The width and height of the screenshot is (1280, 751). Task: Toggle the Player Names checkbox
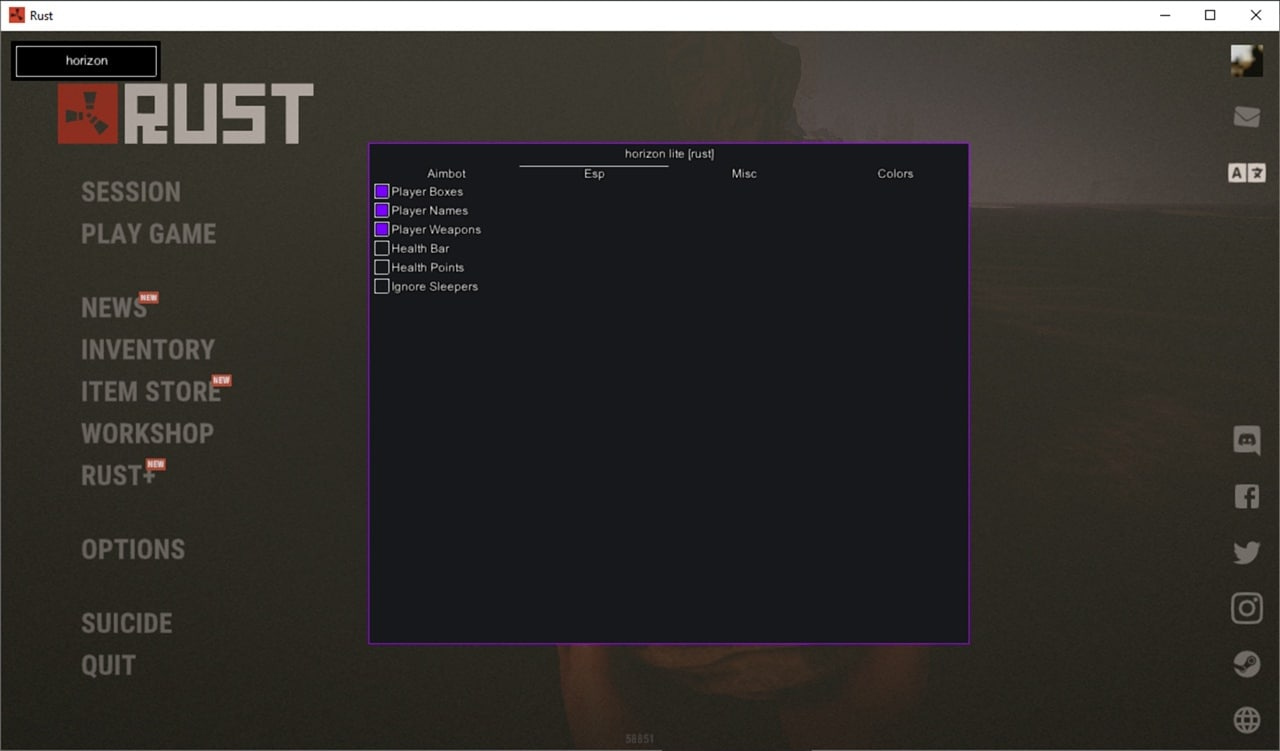(381, 210)
